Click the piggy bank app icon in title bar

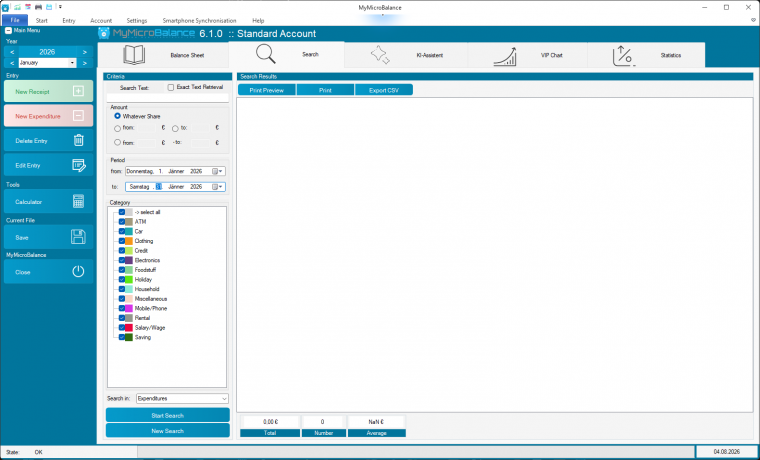point(6,7)
